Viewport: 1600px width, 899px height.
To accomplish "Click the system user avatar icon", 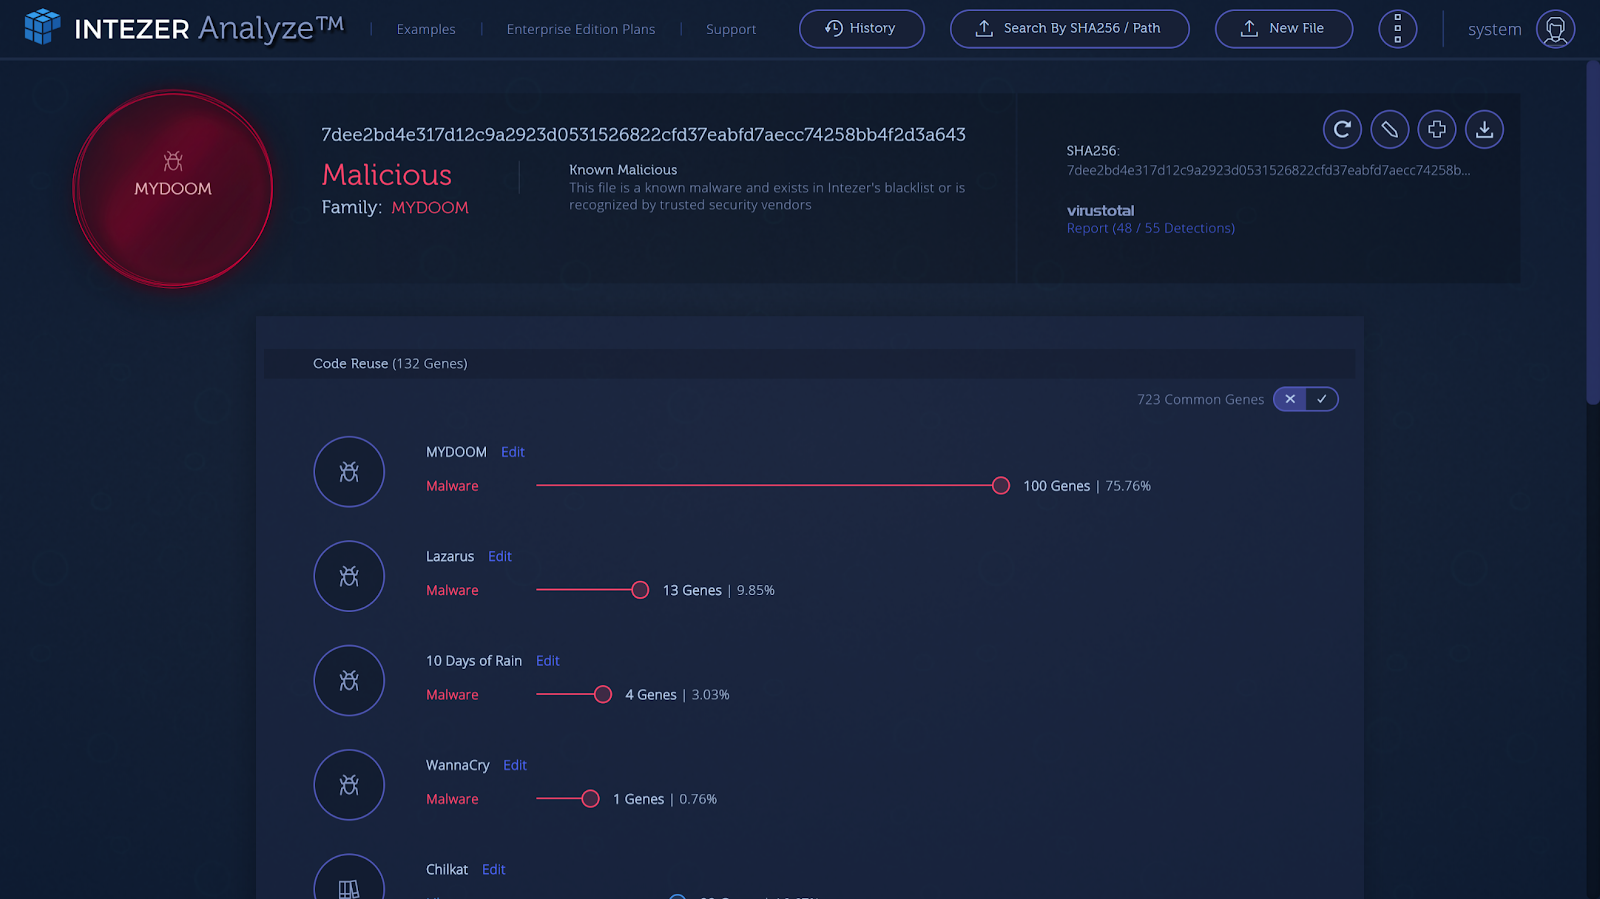I will tap(1555, 29).
